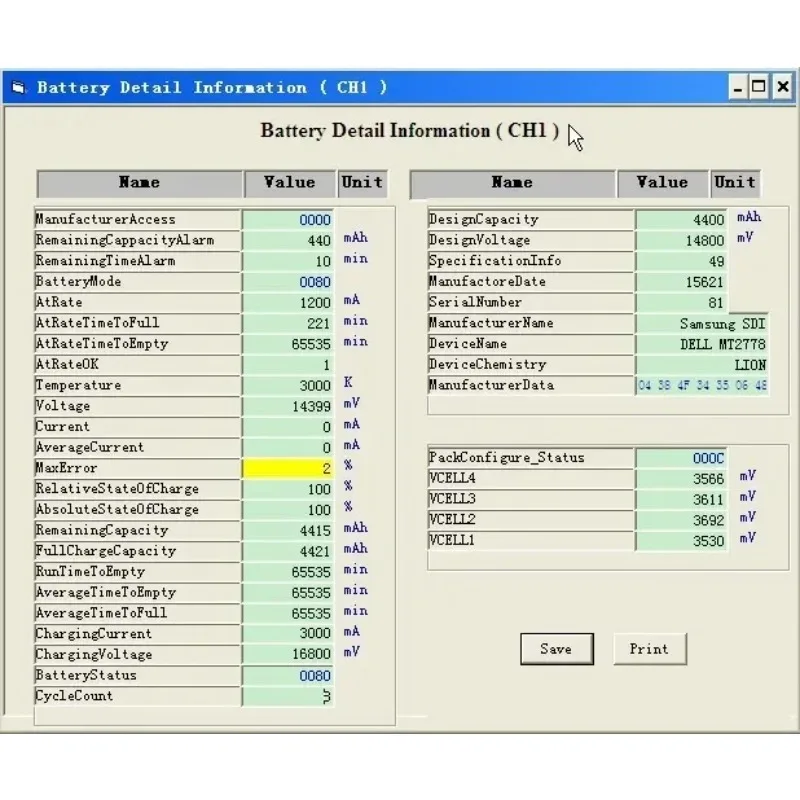Click the right table Name column header
This screenshot has height=800, width=800.
513,183
